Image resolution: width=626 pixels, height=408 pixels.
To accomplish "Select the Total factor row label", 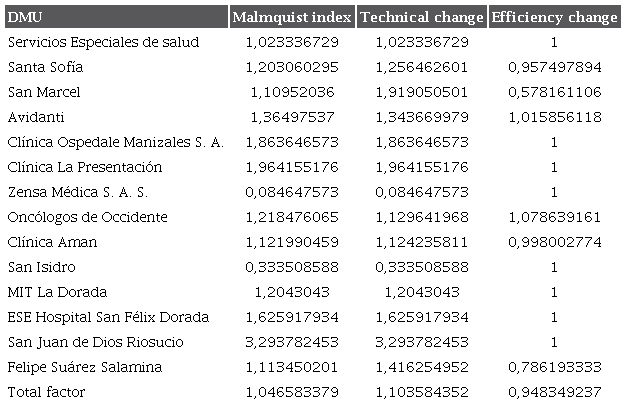I will [x=46, y=392].
